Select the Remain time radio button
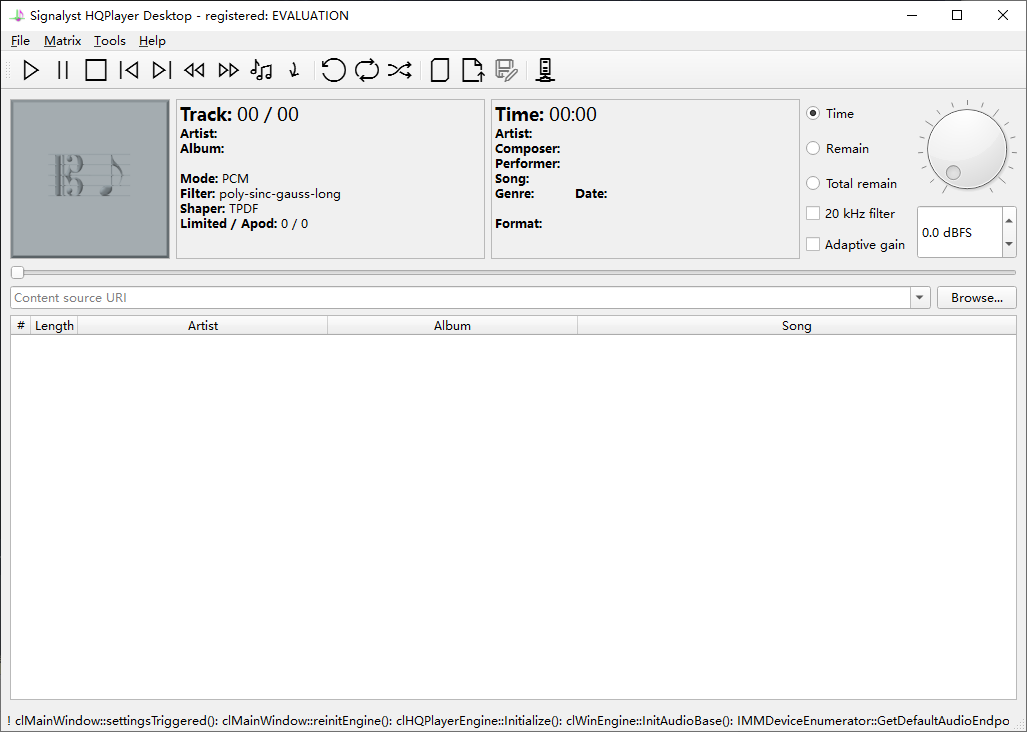 (814, 148)
